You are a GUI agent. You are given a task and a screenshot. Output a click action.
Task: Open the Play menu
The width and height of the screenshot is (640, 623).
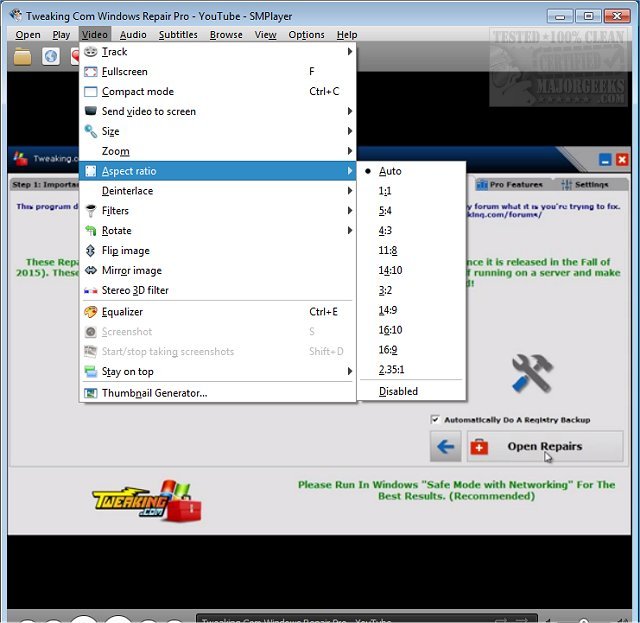coord(61,35)
